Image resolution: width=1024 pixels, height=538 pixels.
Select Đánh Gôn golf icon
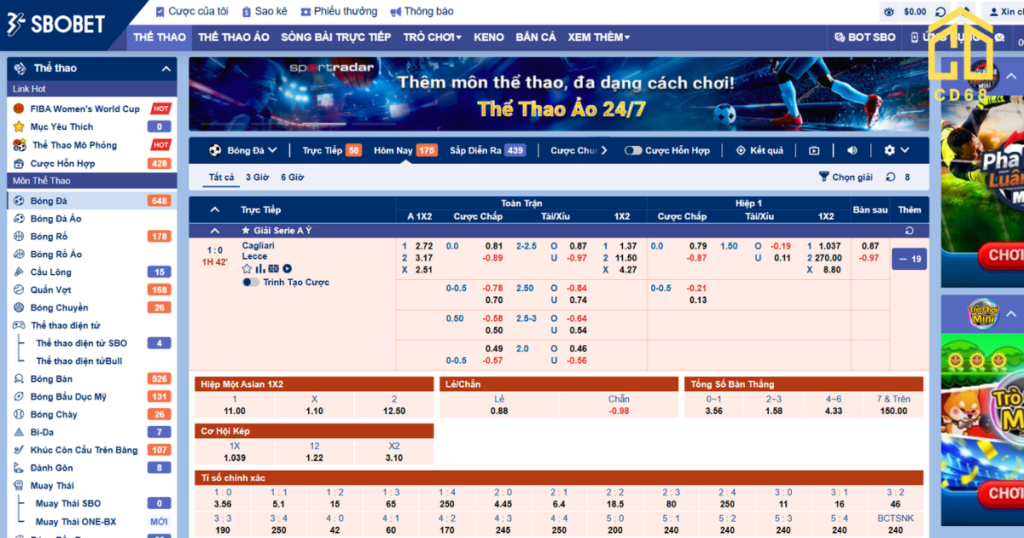click(19, 467)
